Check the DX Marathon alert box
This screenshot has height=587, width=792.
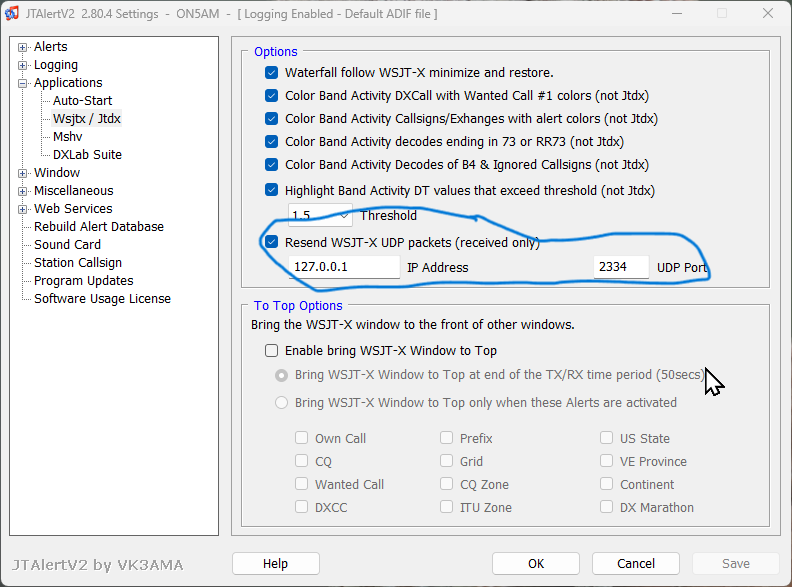pyautogui.click(x=607, y=507)
